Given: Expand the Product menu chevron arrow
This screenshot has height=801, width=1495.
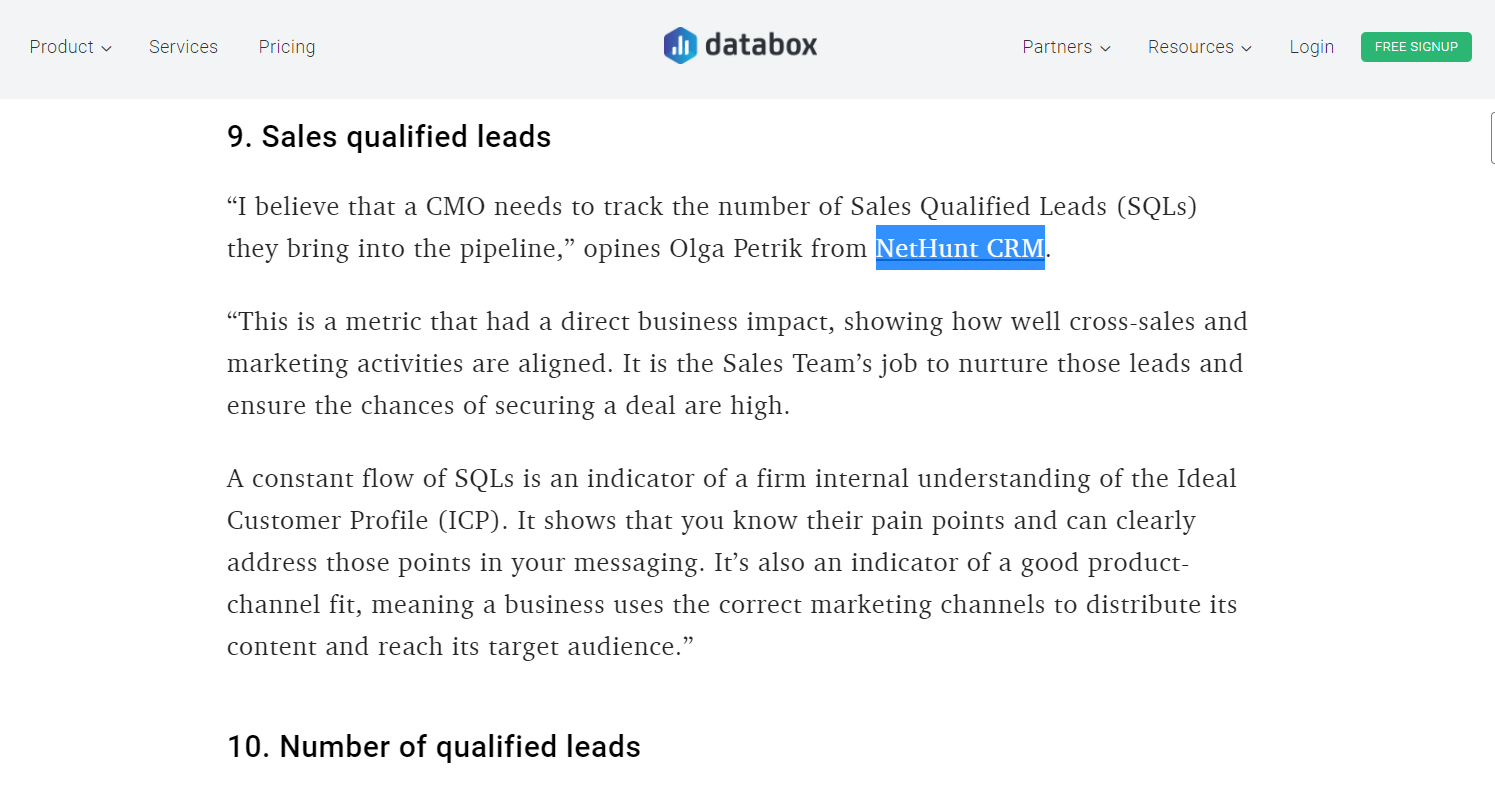Looking at the screenshot, I should (x=107, y=48).
